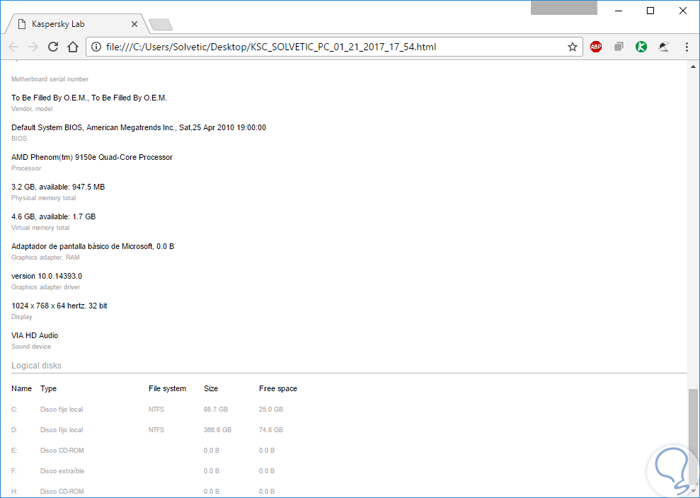Close the browser window
The image size is (700, 498).
[x=683, y=11]
